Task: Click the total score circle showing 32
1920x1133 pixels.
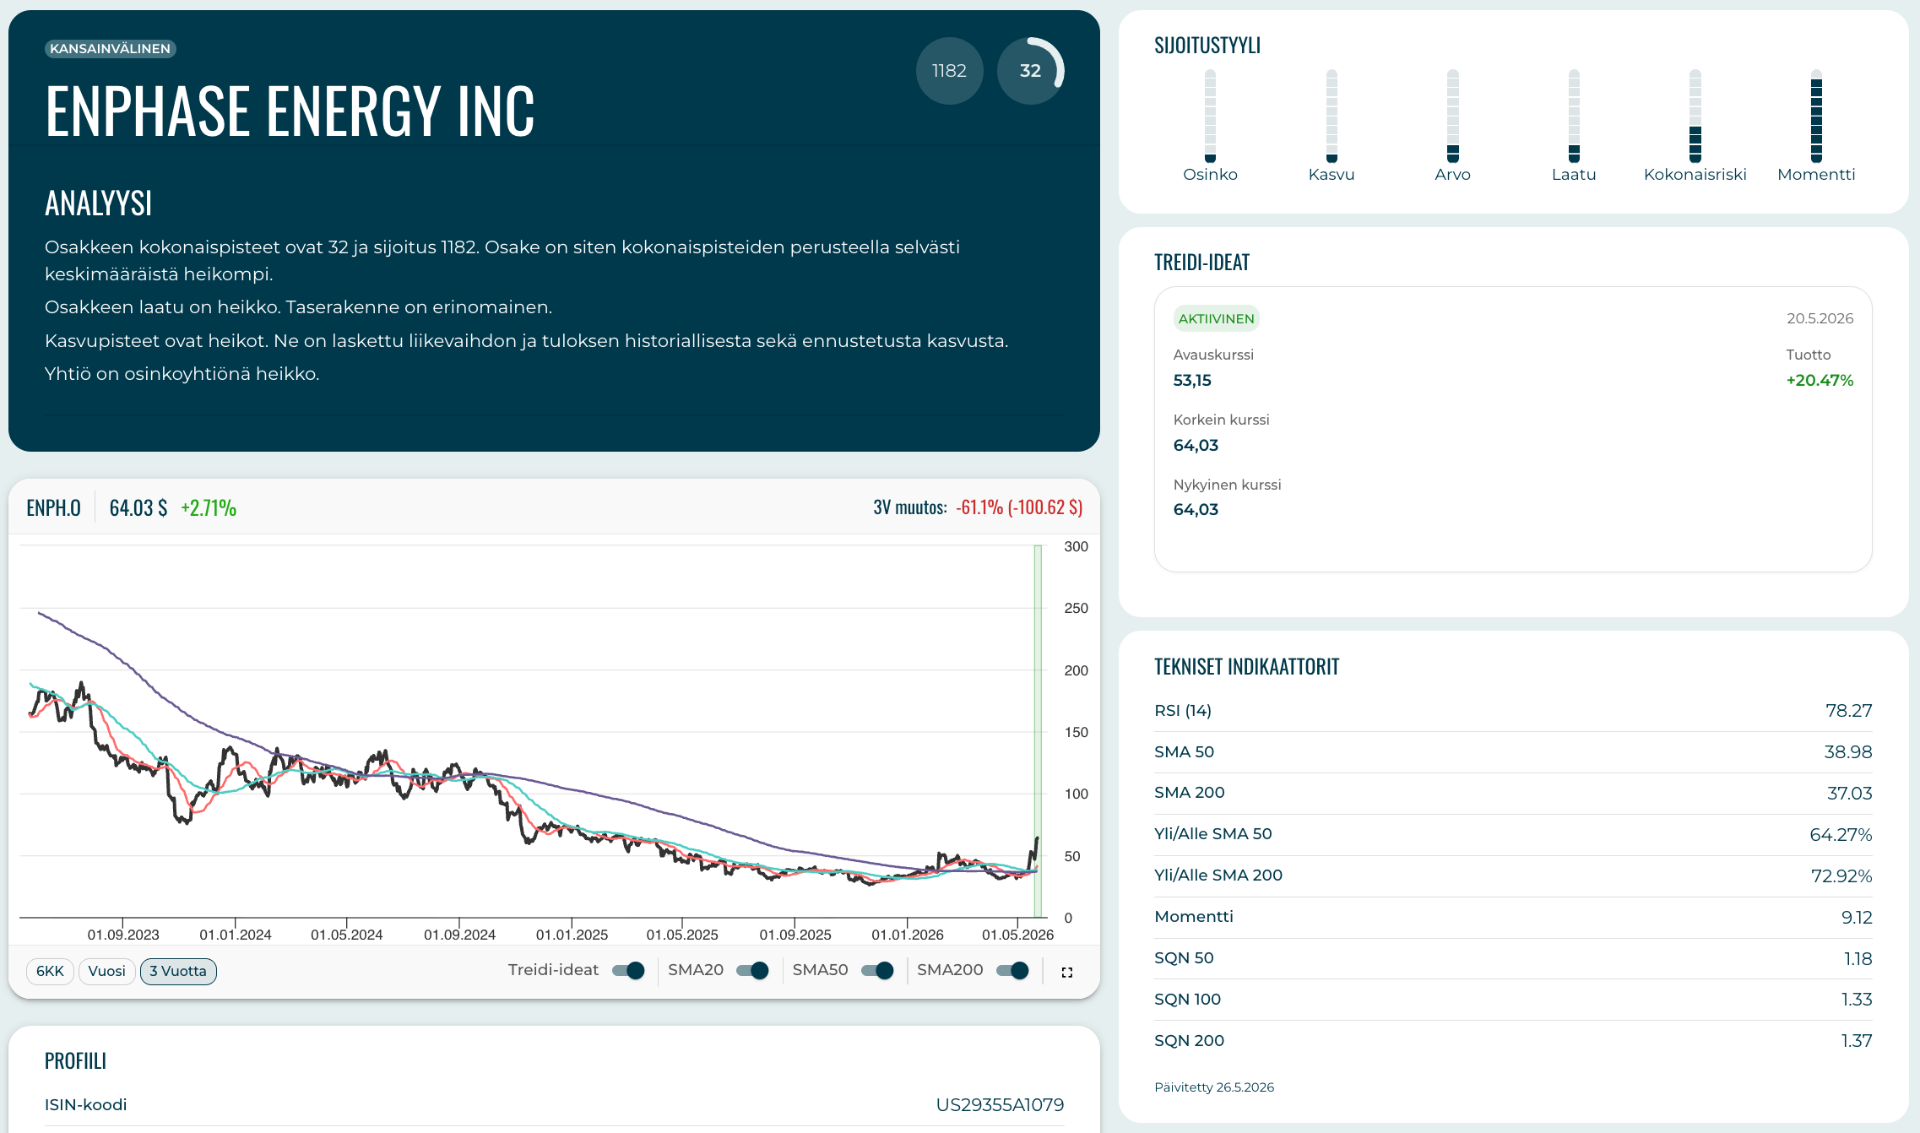Action: pos(1030,71)
